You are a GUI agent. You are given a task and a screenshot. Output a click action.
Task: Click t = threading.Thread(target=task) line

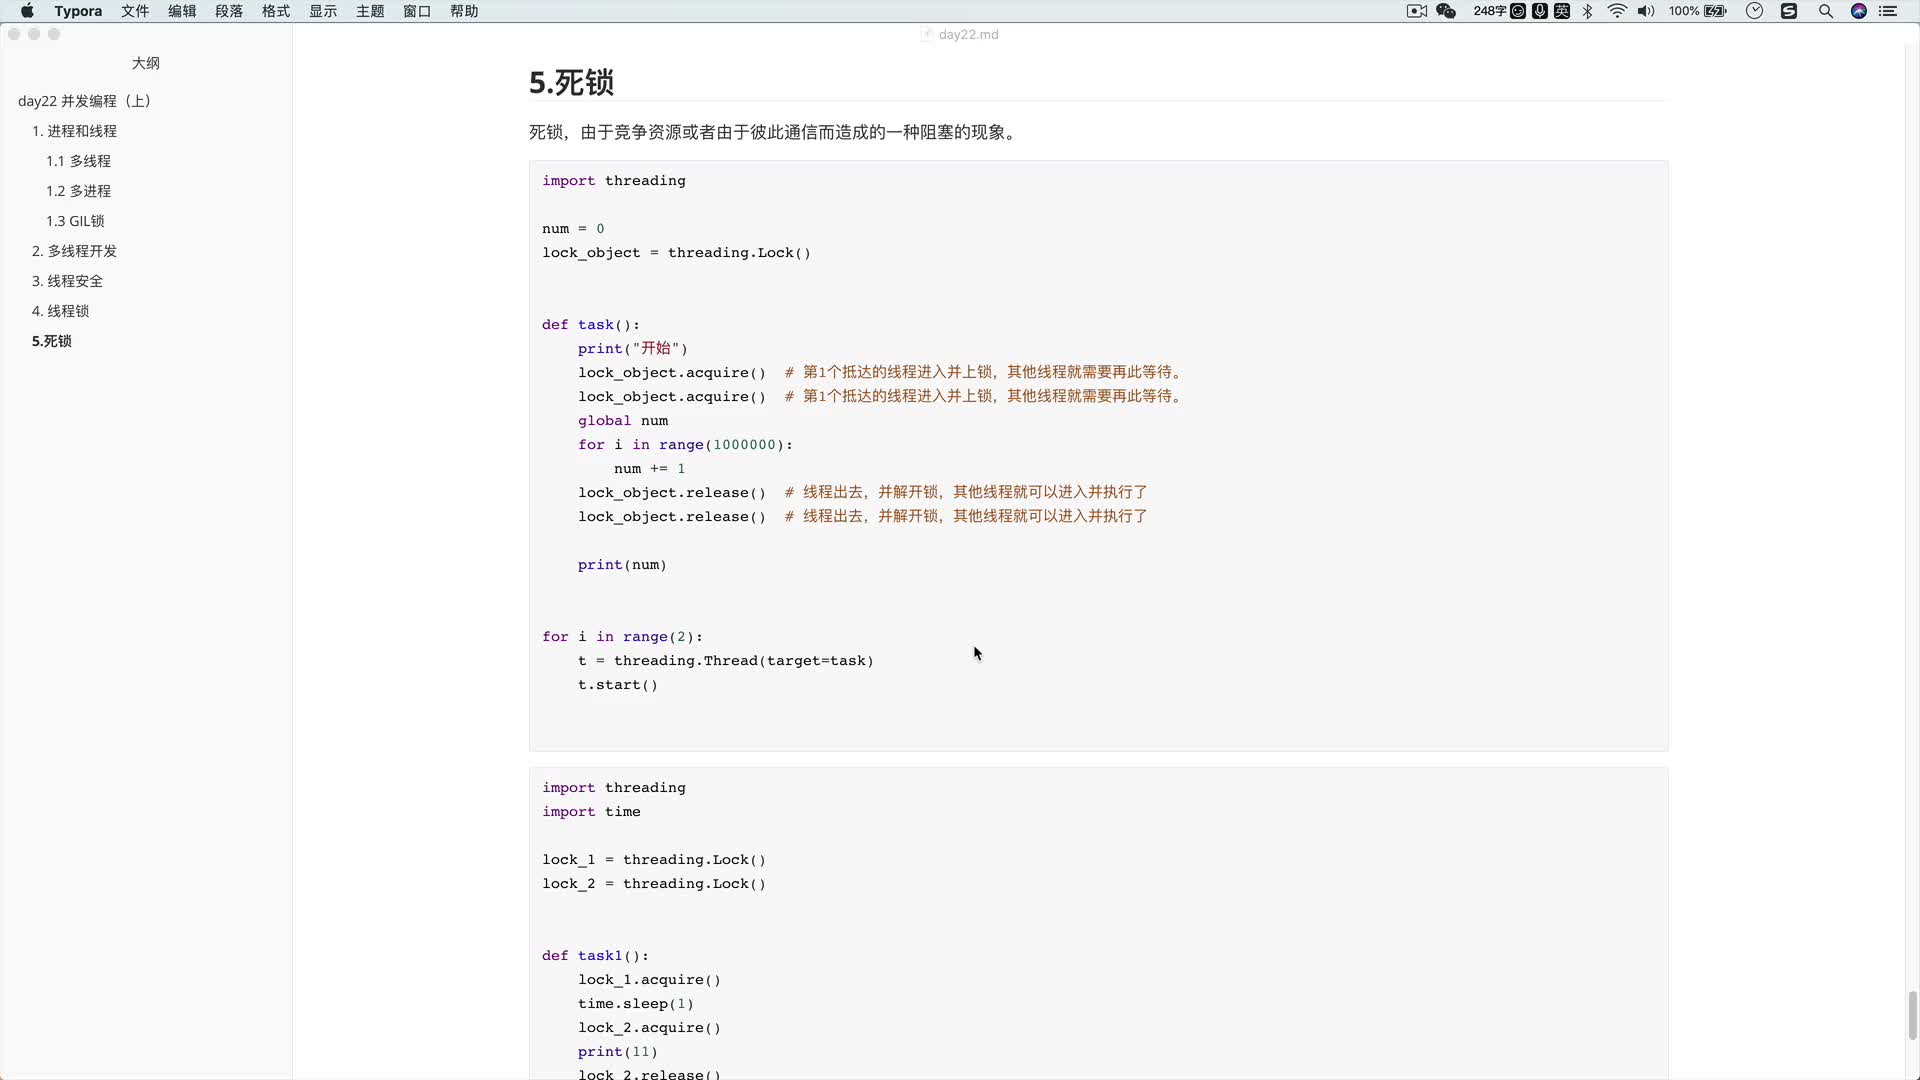pos(726,661)
